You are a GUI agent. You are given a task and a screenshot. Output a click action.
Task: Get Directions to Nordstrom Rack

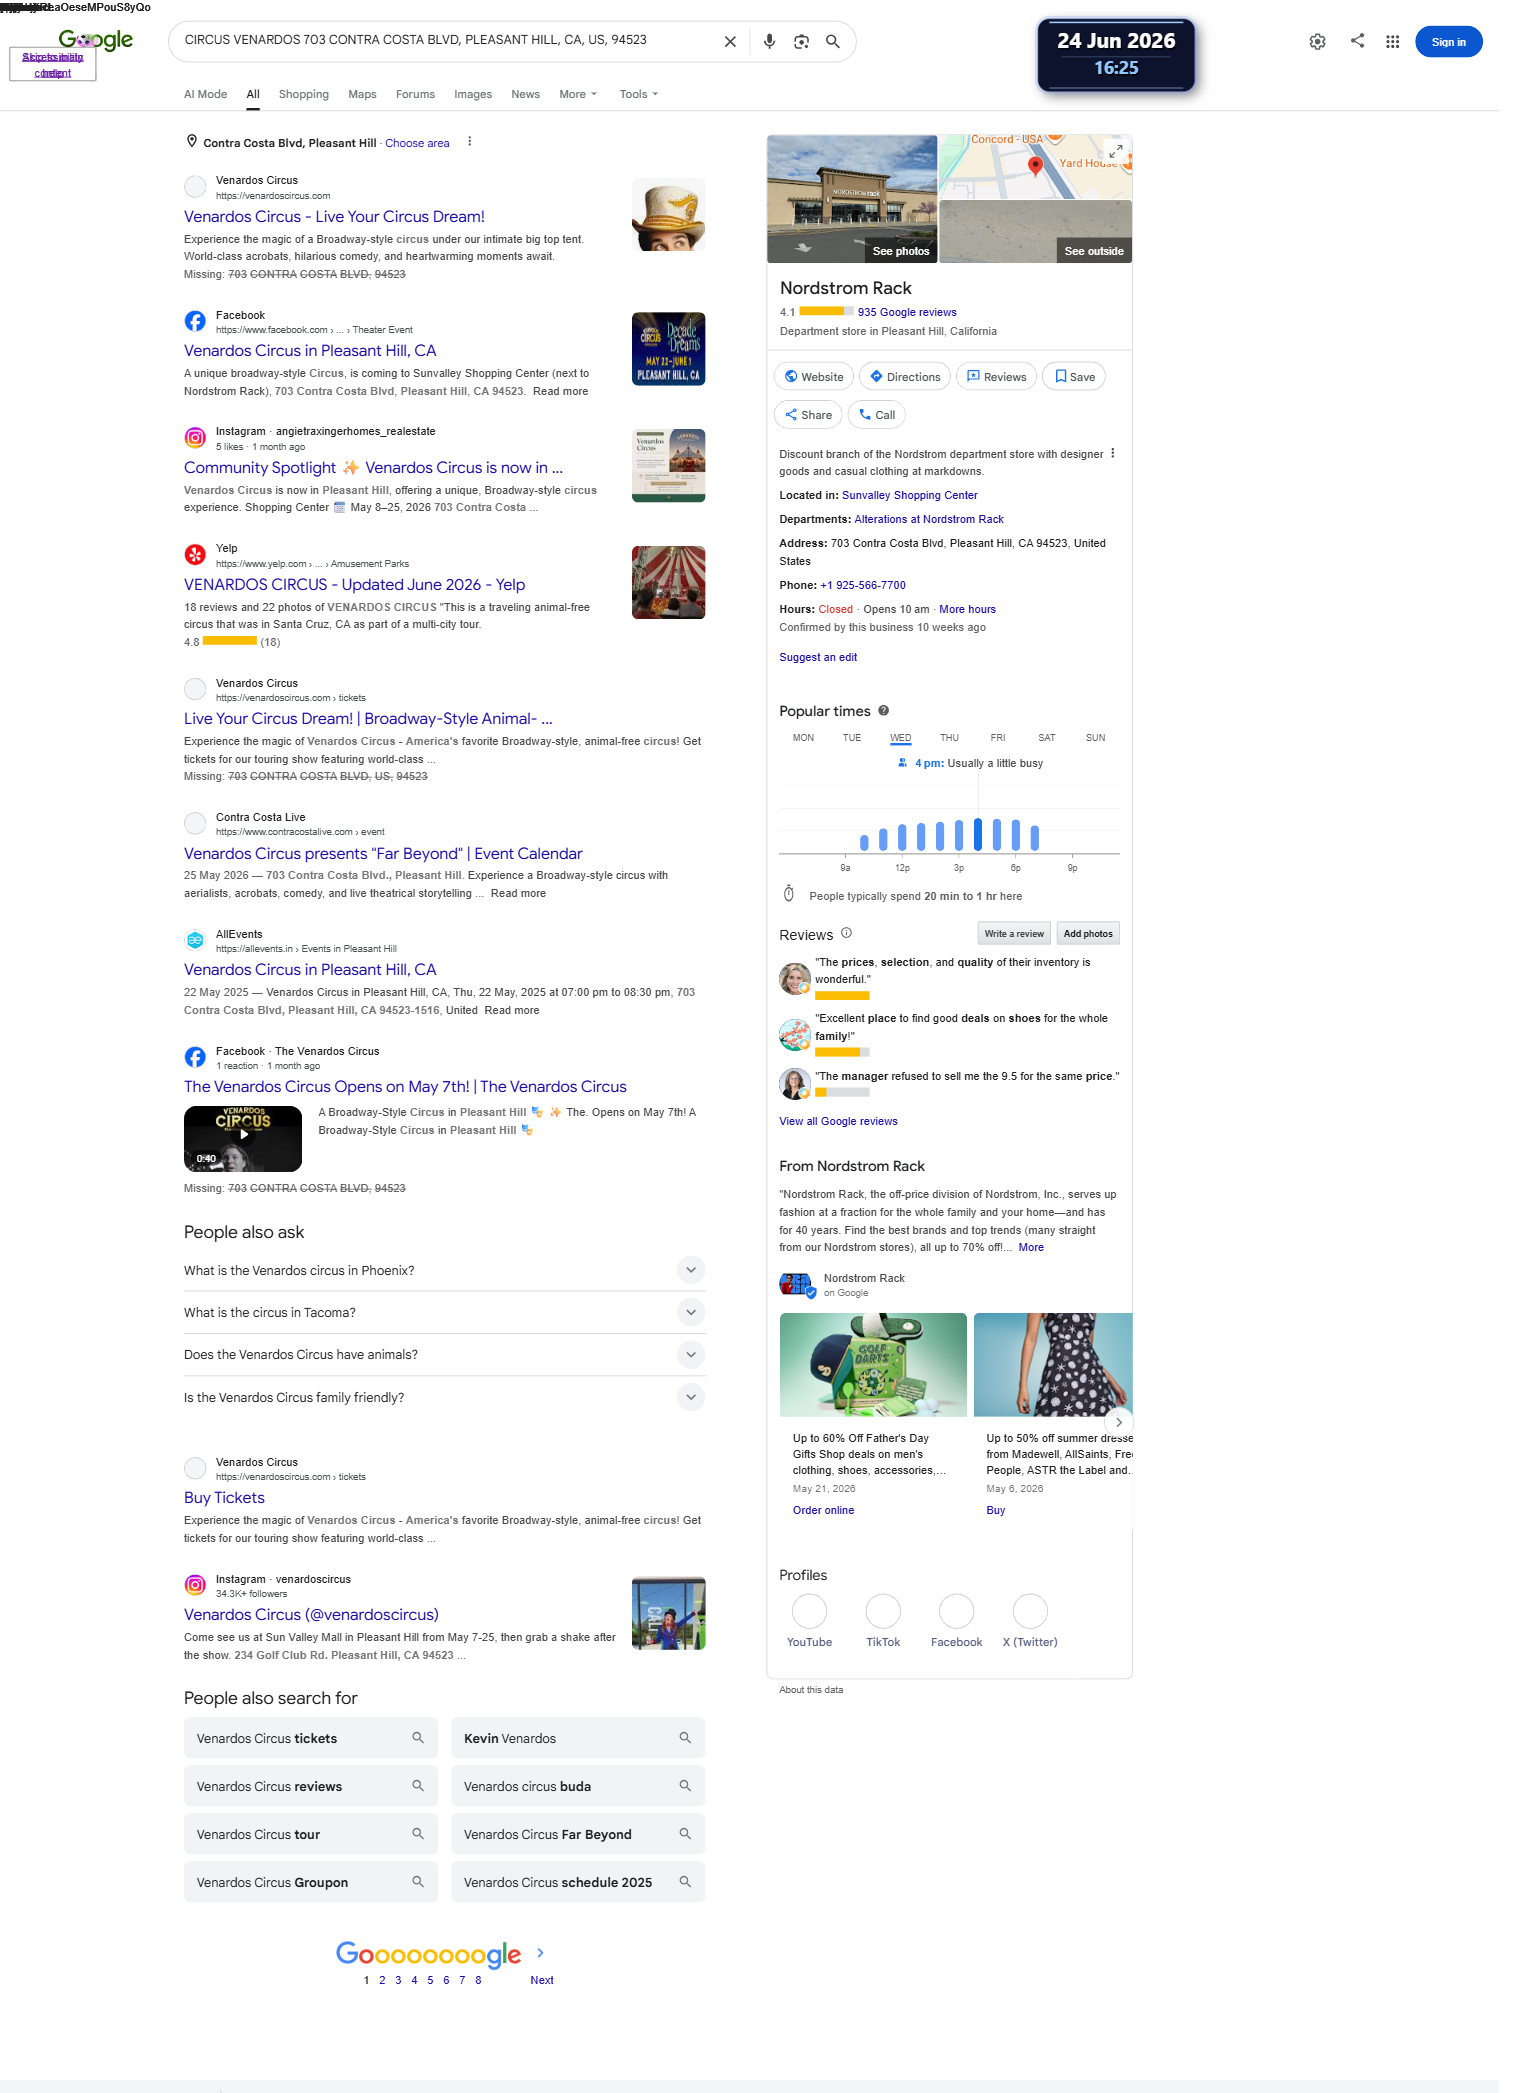point(905,377)
